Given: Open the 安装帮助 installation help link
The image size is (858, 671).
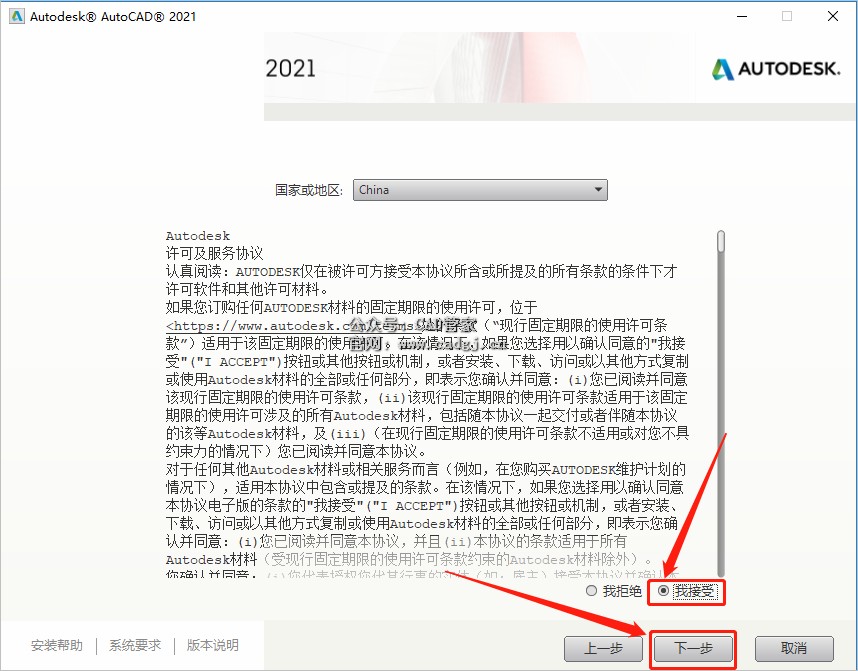Looking at the screenshot, I should point(57,645).
